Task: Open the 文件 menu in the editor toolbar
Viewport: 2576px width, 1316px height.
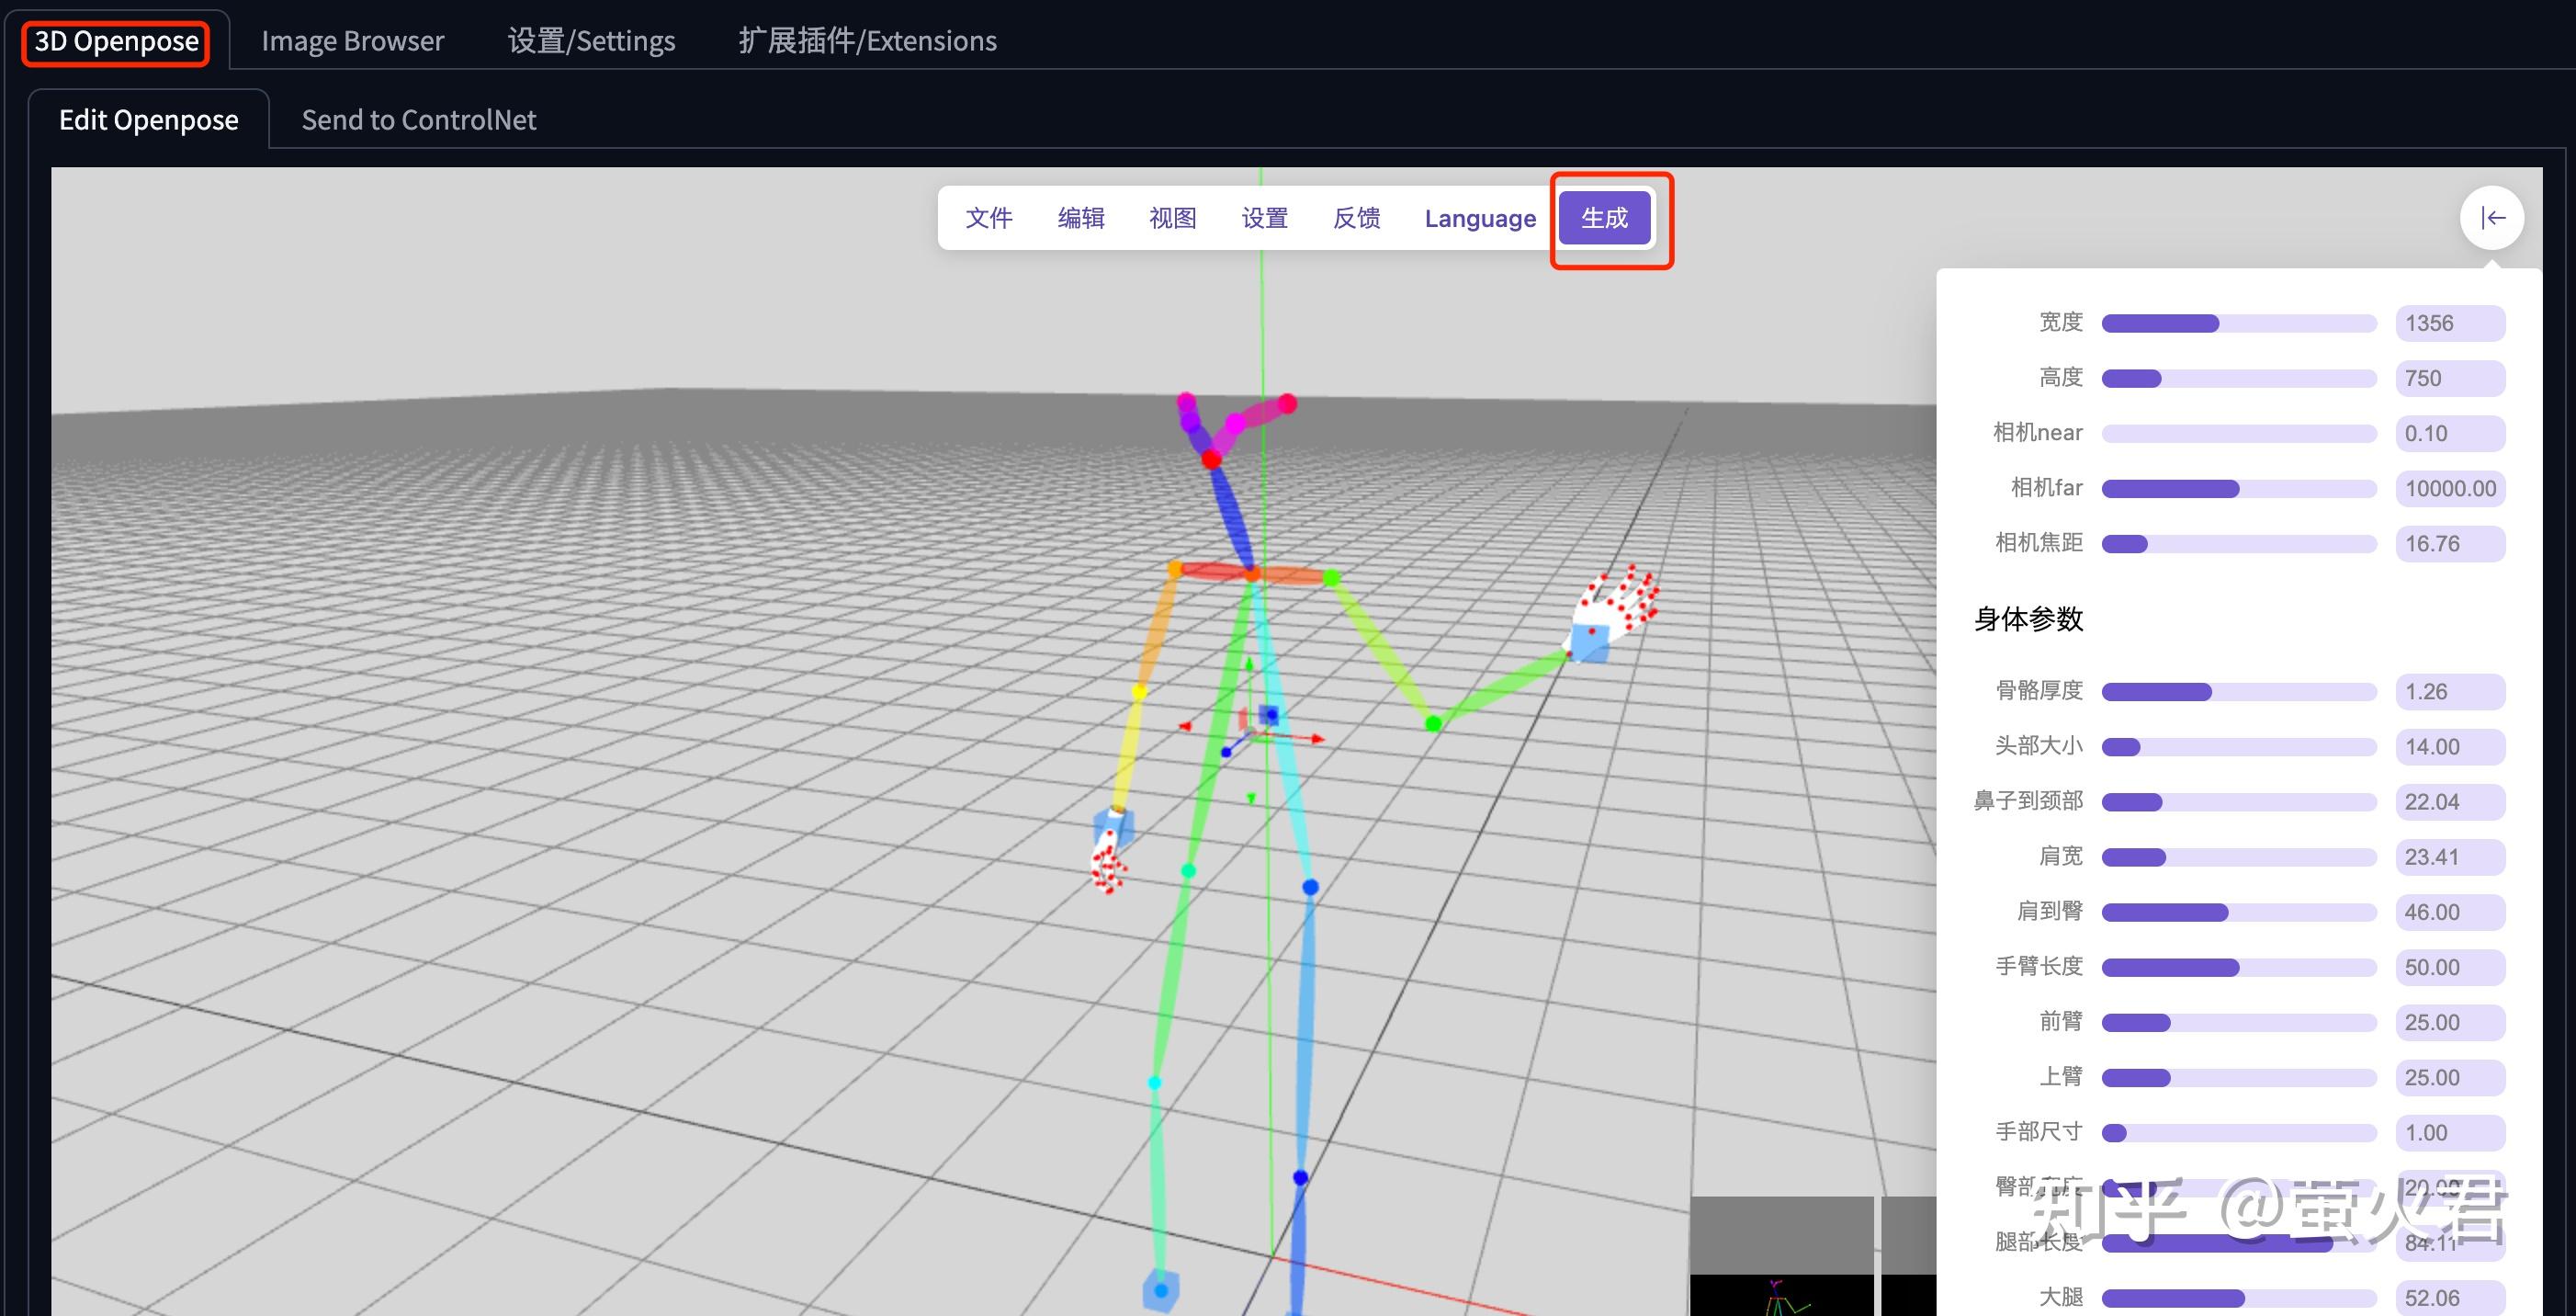Action: 989,218
